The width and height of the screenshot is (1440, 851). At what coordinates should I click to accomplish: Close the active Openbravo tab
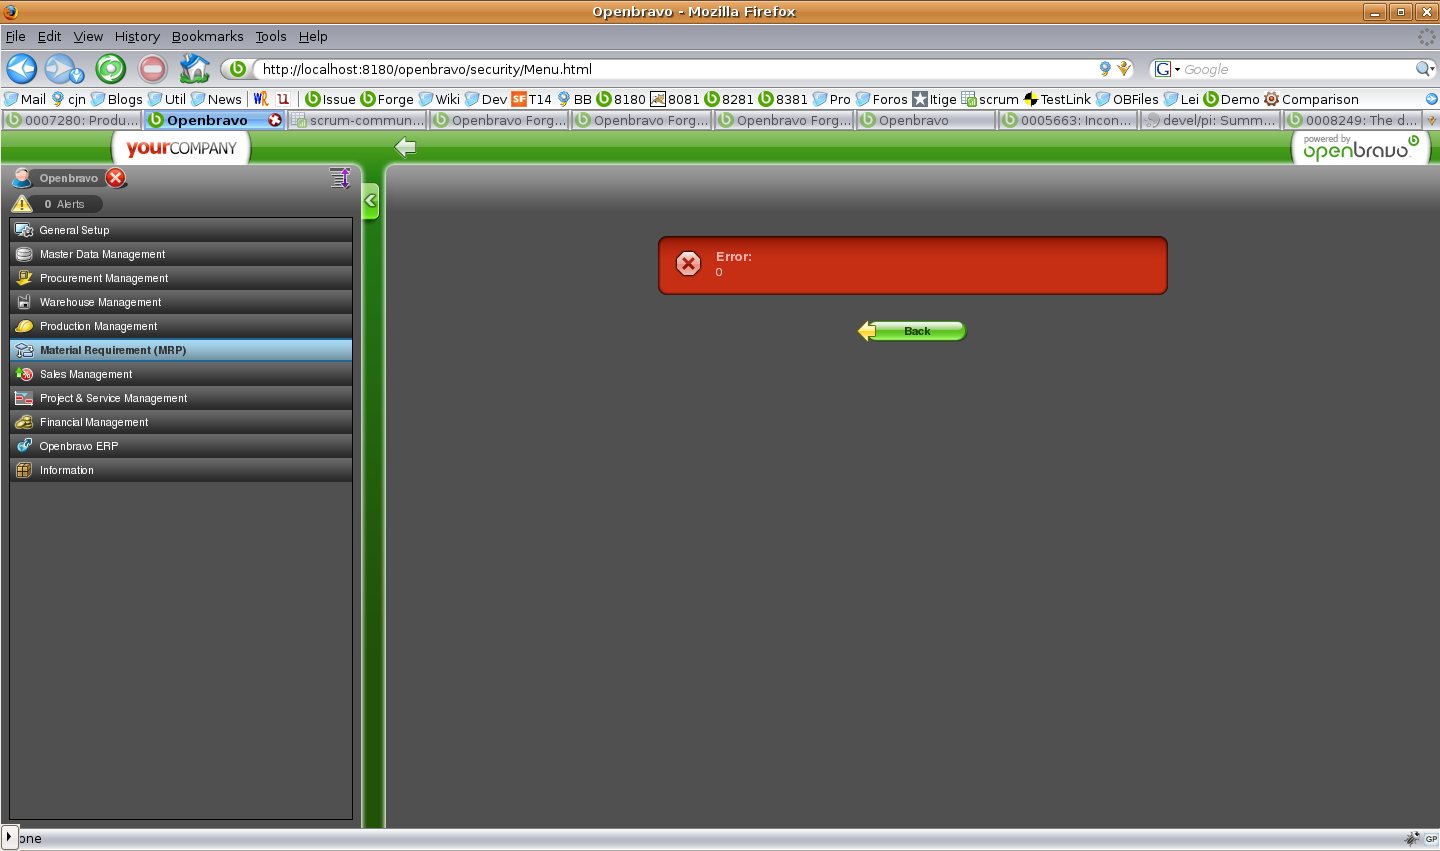(275, 120)
